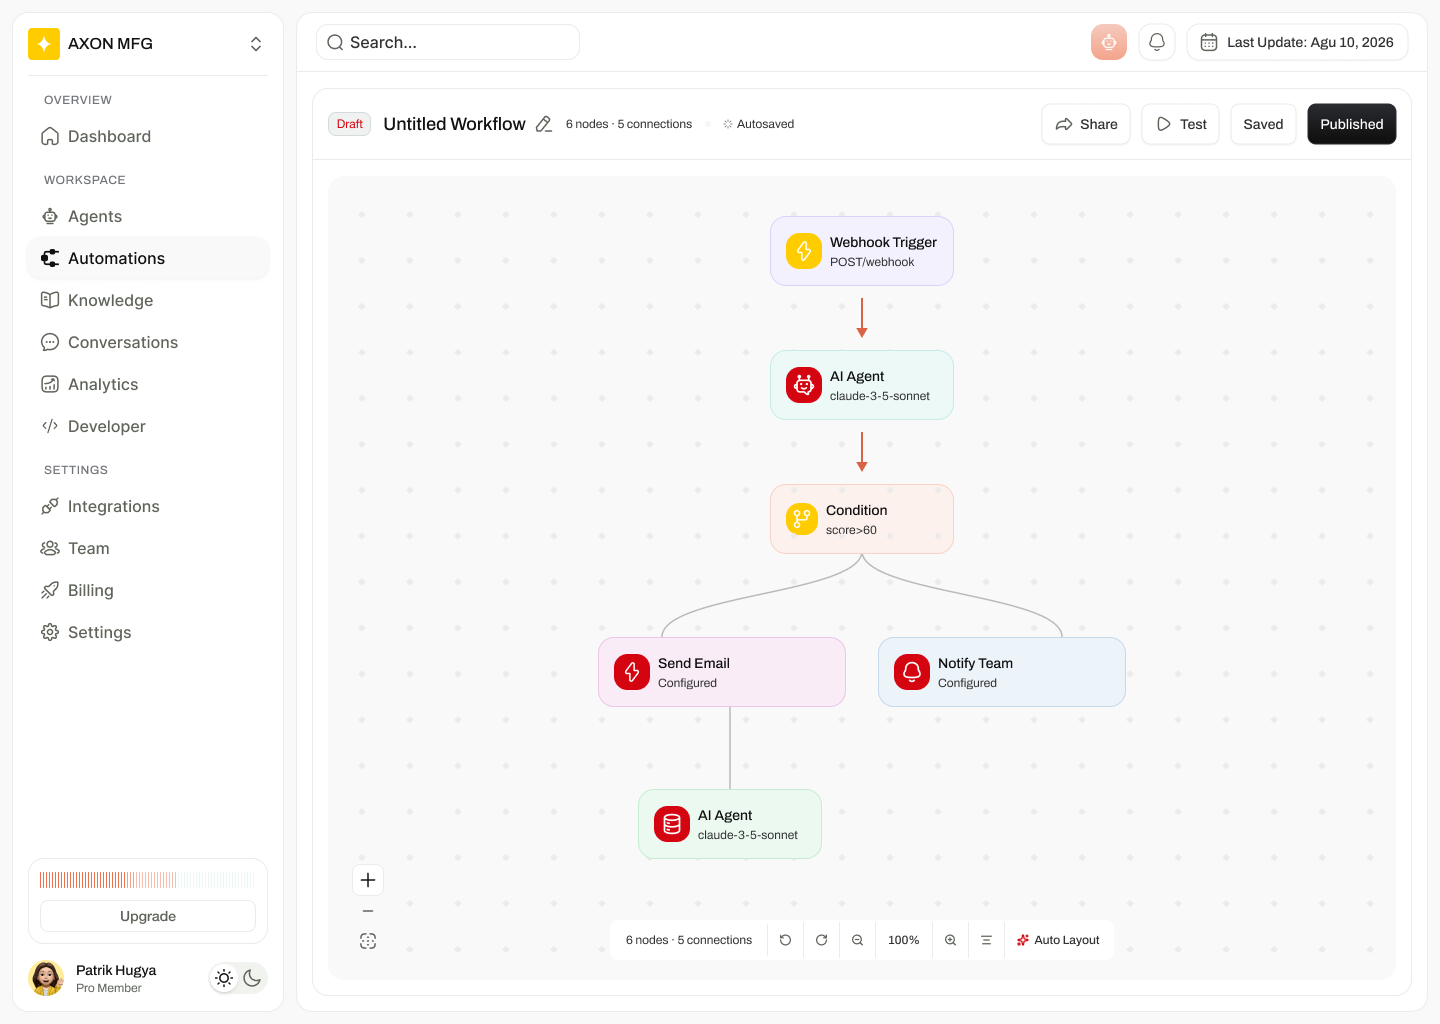The width and height of the screenshot is (1440, 1024).
Task: Click the Send Email node icon
Action: [x=632, y=672]
